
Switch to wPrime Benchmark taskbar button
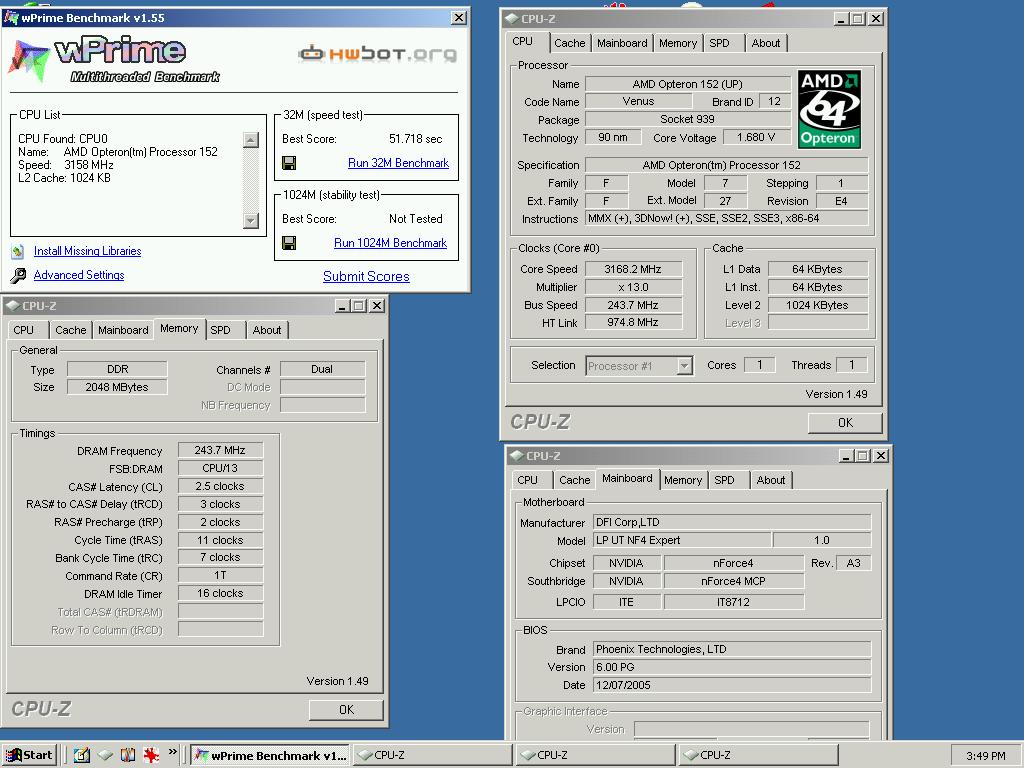270,756
